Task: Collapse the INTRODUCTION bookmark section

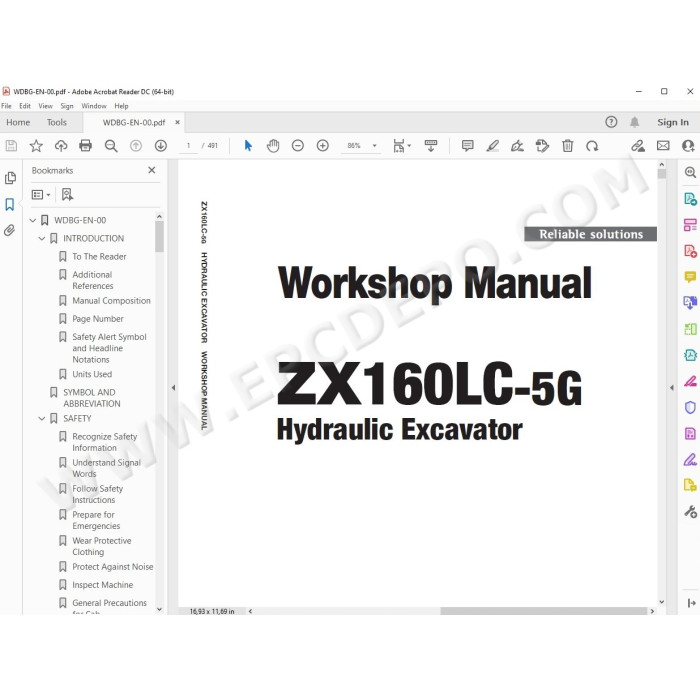Action: click(x=42, y=238)
